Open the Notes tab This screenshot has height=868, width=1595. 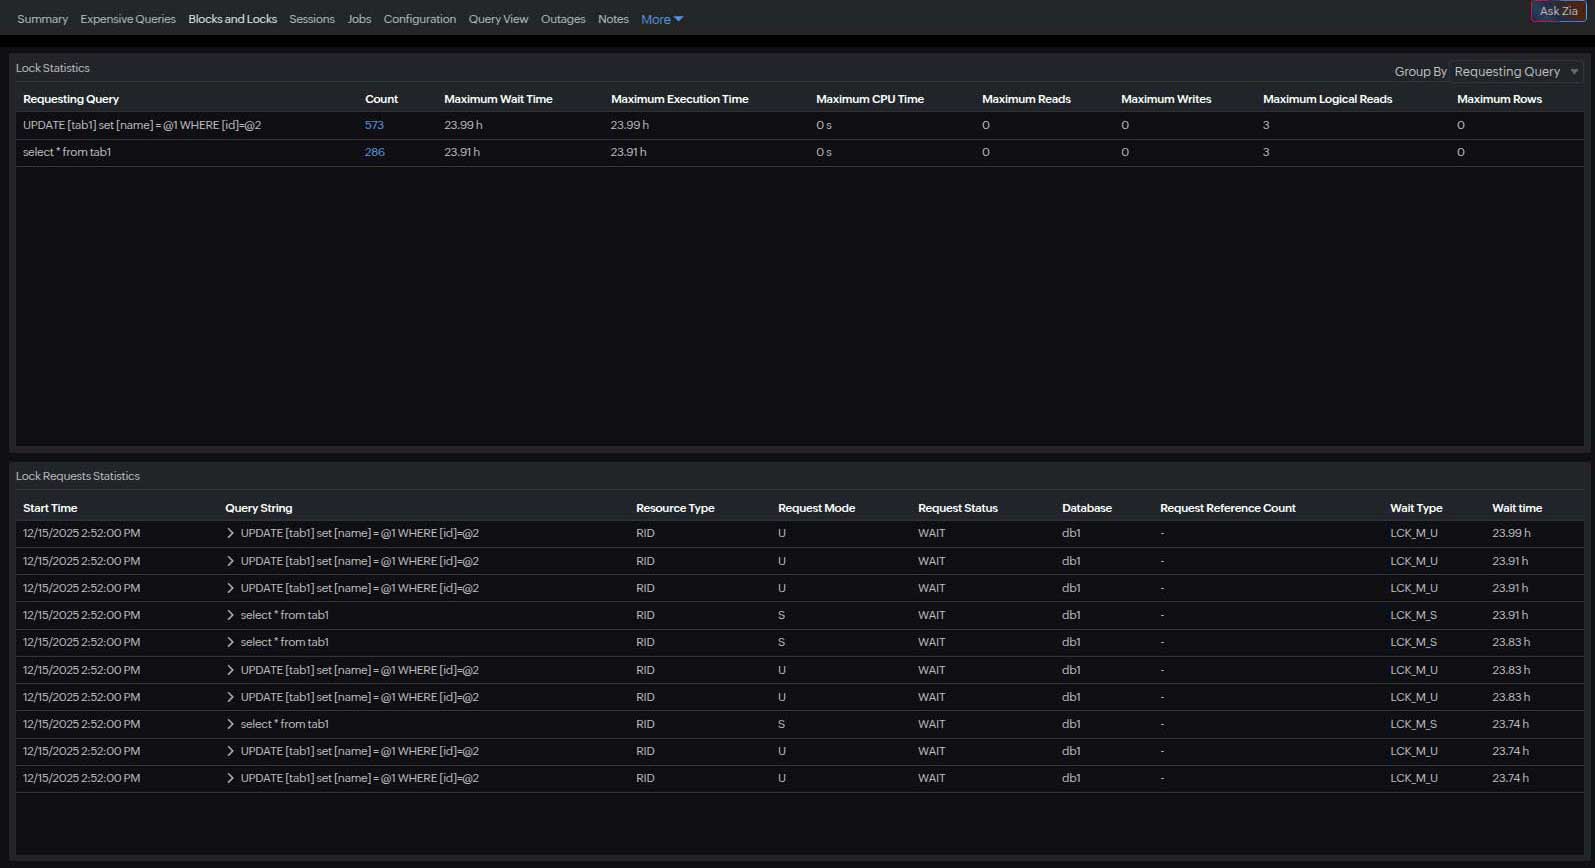click(x=613, y=19)
